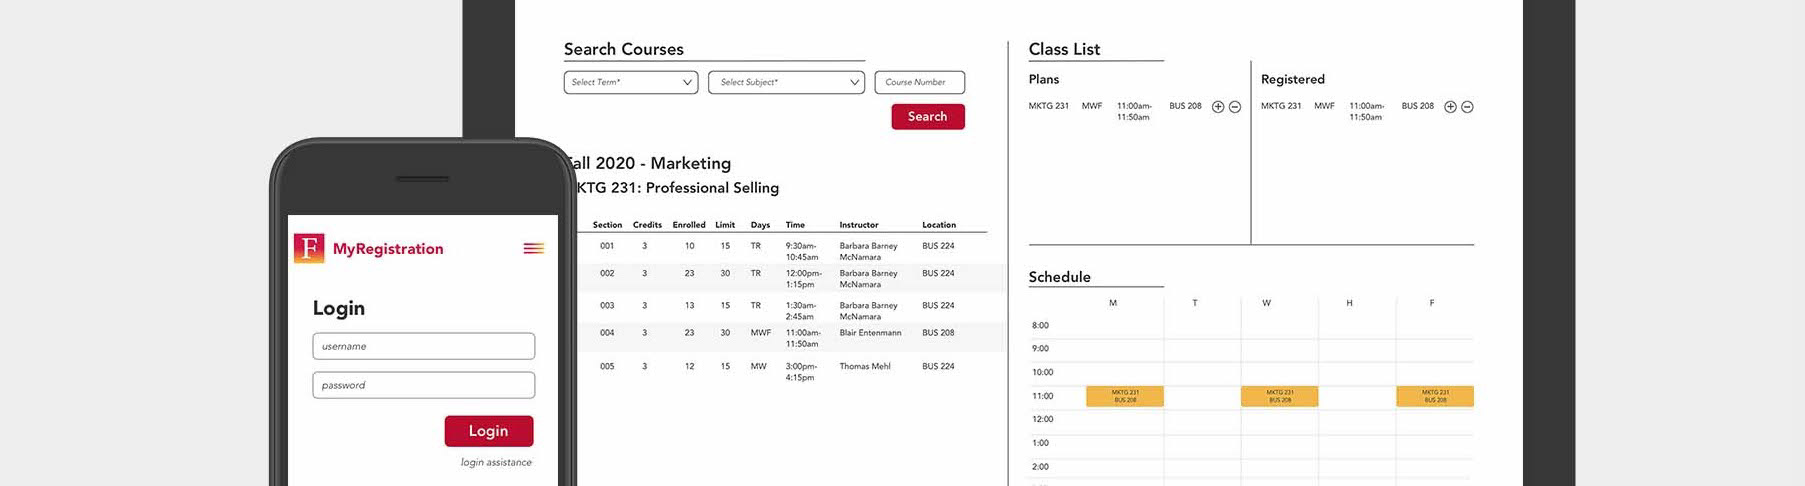Remove the Plans MKTG 231 class with minus
Viewport: 1805px width, 486px height.
1235,107
